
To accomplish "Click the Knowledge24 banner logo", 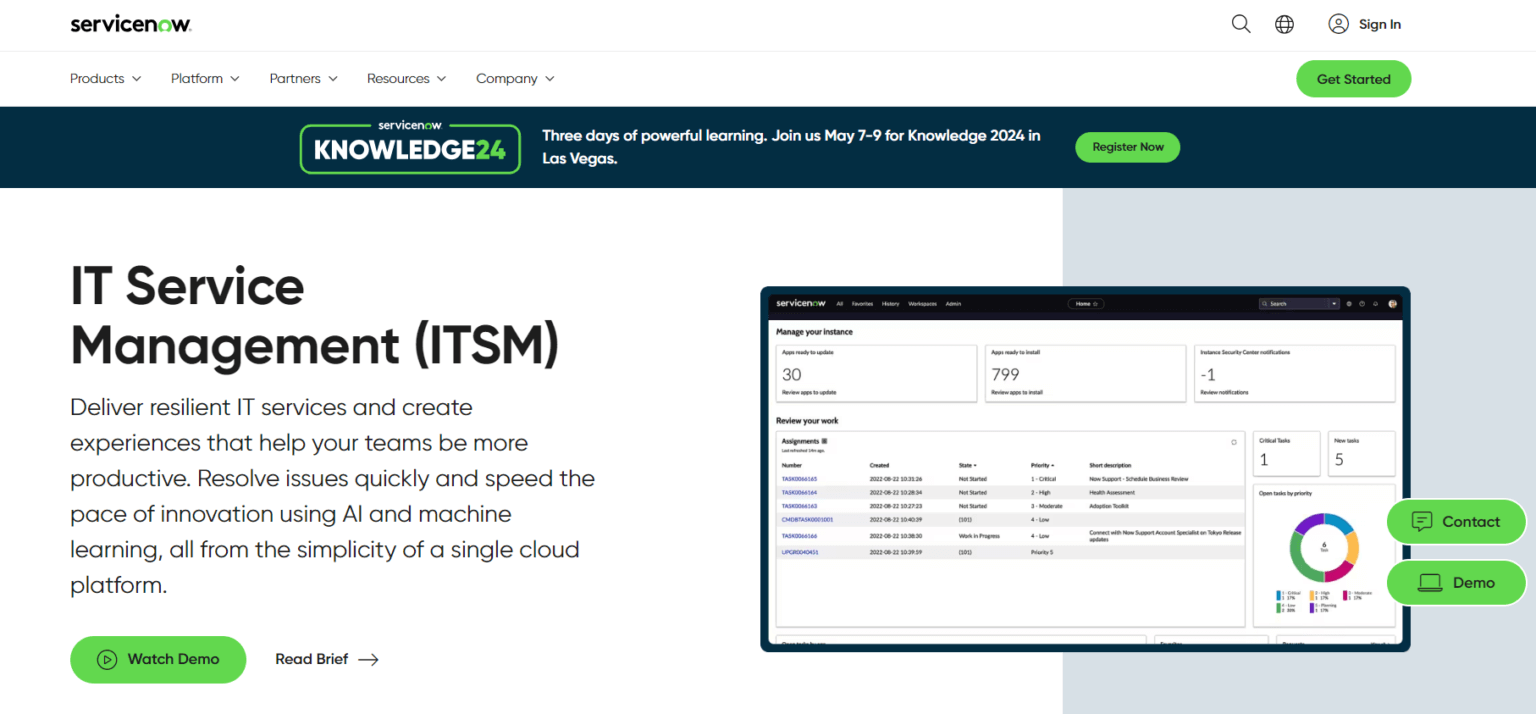I will 410,148.
